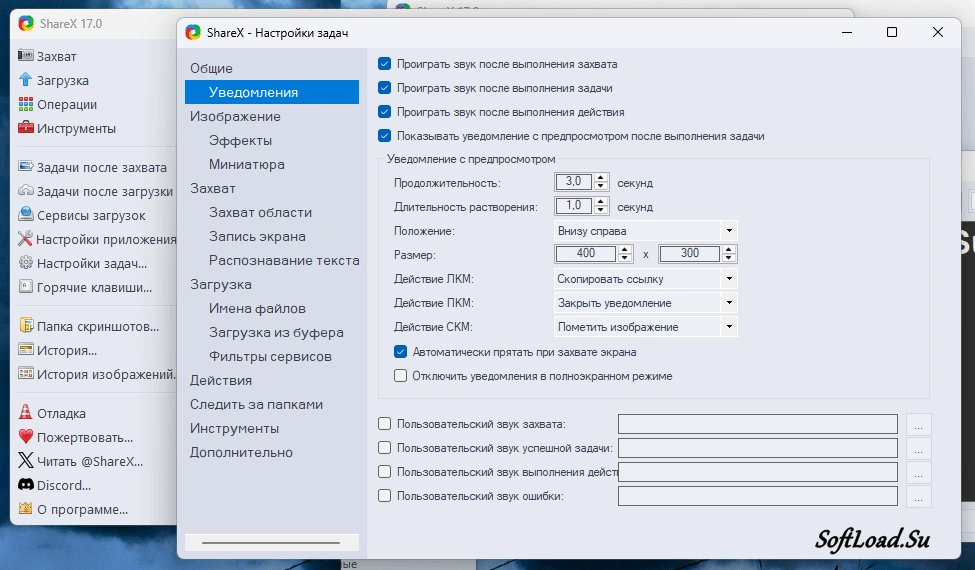Open Дополнительно settings section
Screen dimensions: 975x570
[x=241, y=453]
